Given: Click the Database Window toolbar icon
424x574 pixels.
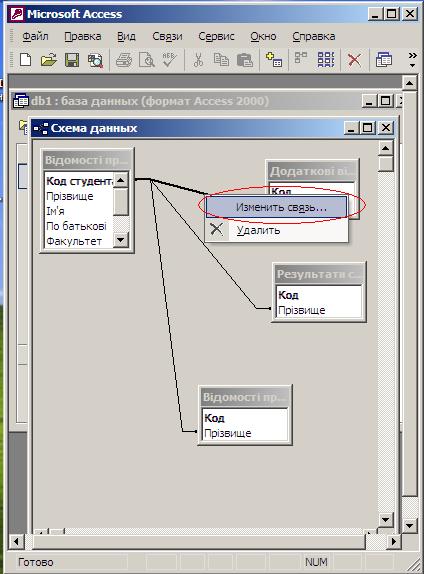Looking at the screenshot, I should click(384, 60).
